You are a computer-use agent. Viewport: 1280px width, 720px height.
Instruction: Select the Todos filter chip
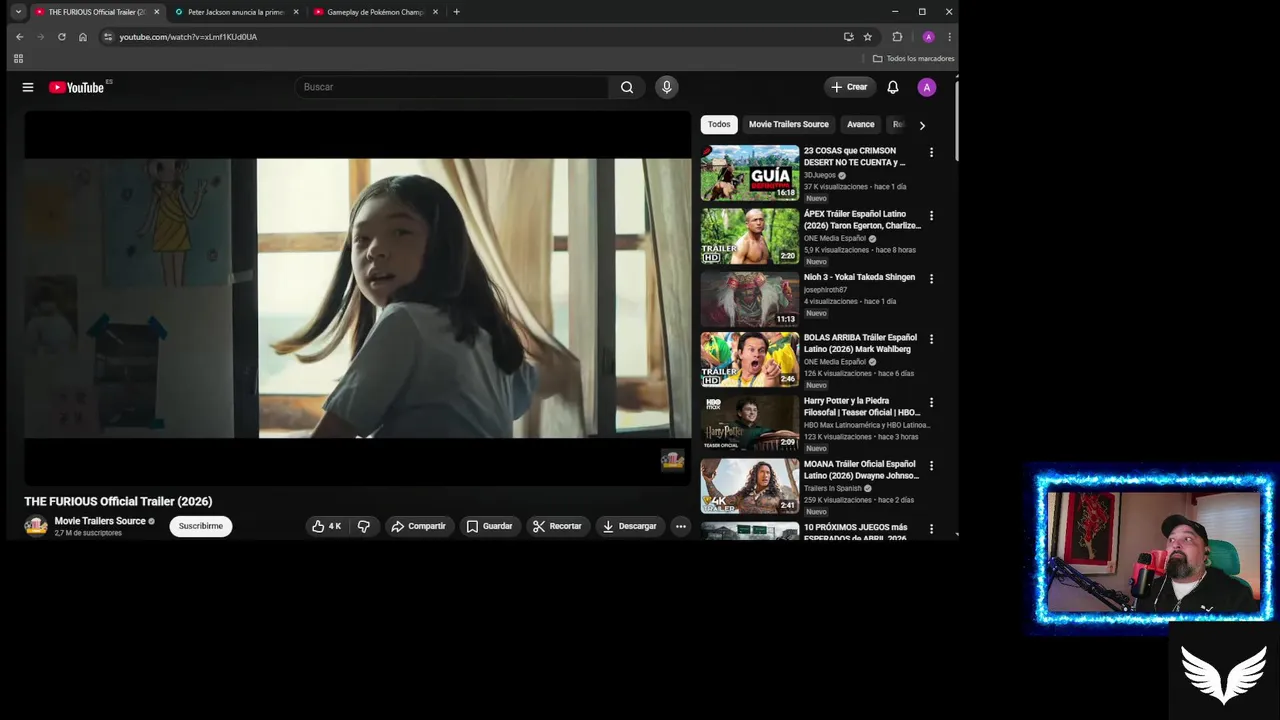(x=719, y=124)
